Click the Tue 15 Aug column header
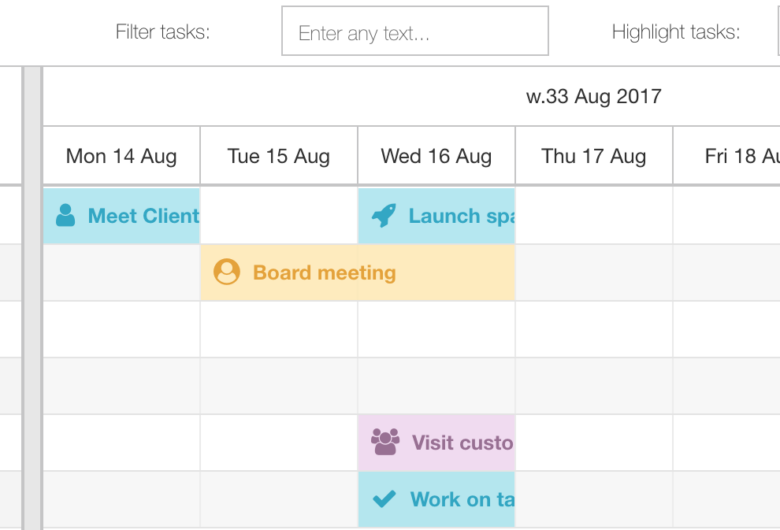This screenshot has width=780, height=530. [279, 156]
